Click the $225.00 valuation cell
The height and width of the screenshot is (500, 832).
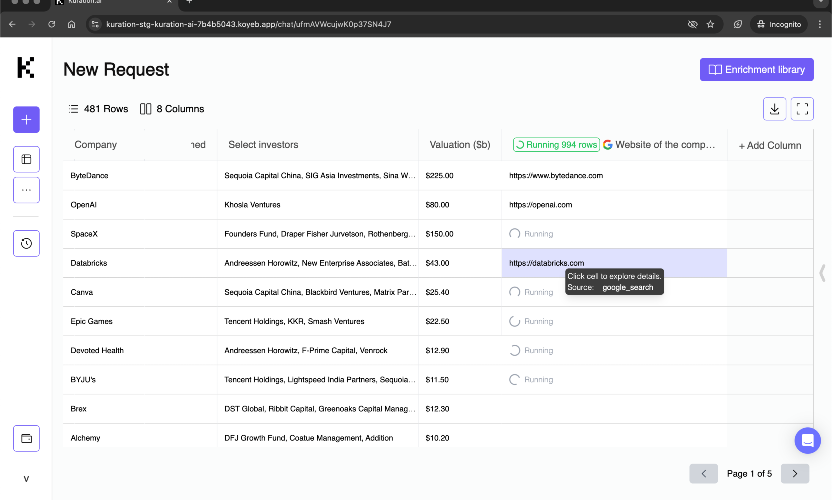(x=460, y=176)
